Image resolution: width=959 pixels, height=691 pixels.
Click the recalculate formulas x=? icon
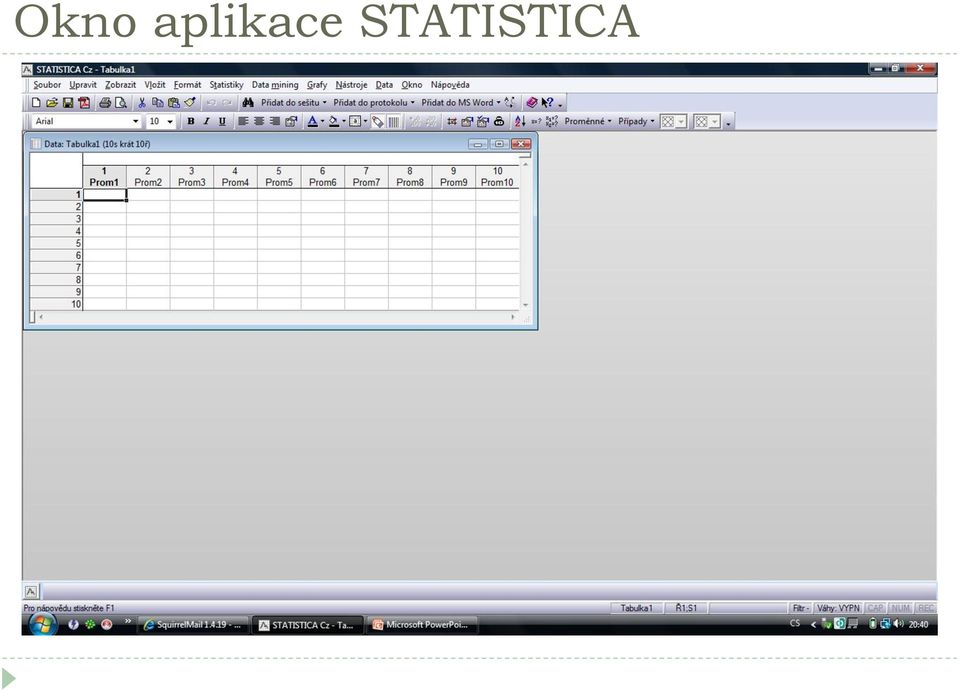[x=536, y=122]
